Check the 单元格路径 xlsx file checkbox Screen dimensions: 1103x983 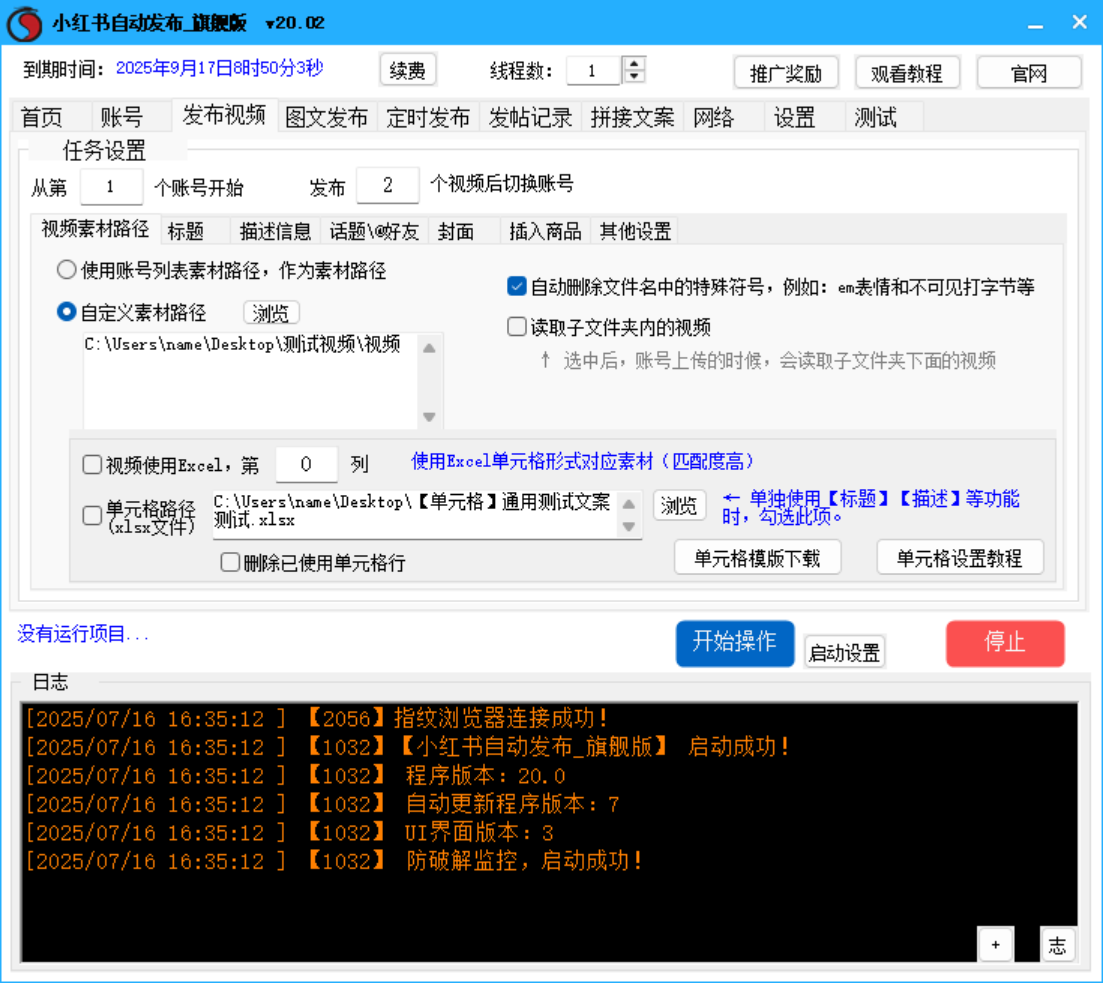[92, 515]
